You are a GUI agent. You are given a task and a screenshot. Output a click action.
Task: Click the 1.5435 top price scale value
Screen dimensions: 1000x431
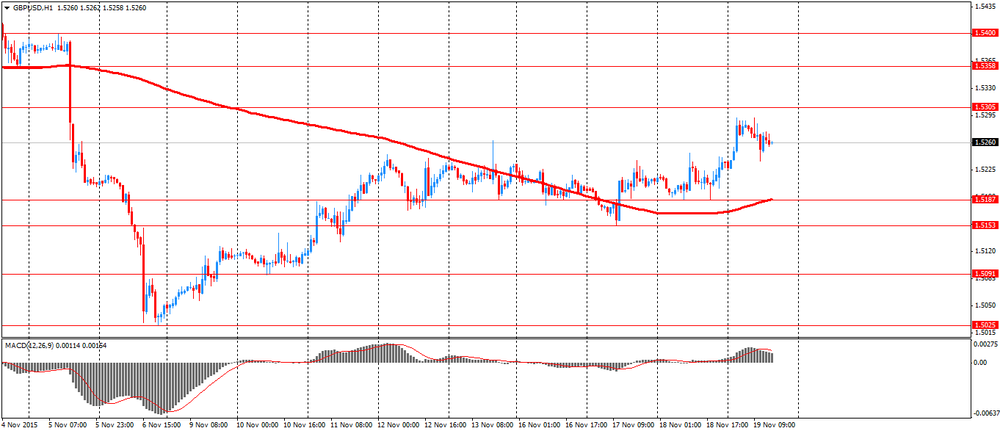(x=984, y=7)
